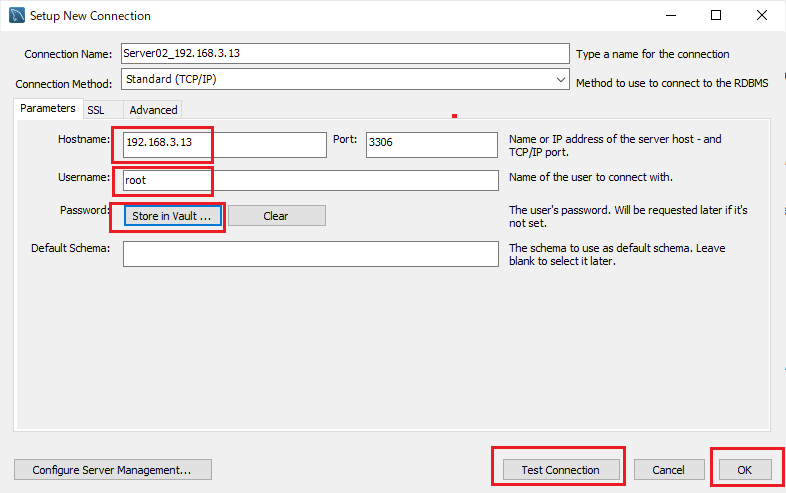The height and width of the screenshot is (493, 786).
Task: Click the Password label
Action: (85, 210)
